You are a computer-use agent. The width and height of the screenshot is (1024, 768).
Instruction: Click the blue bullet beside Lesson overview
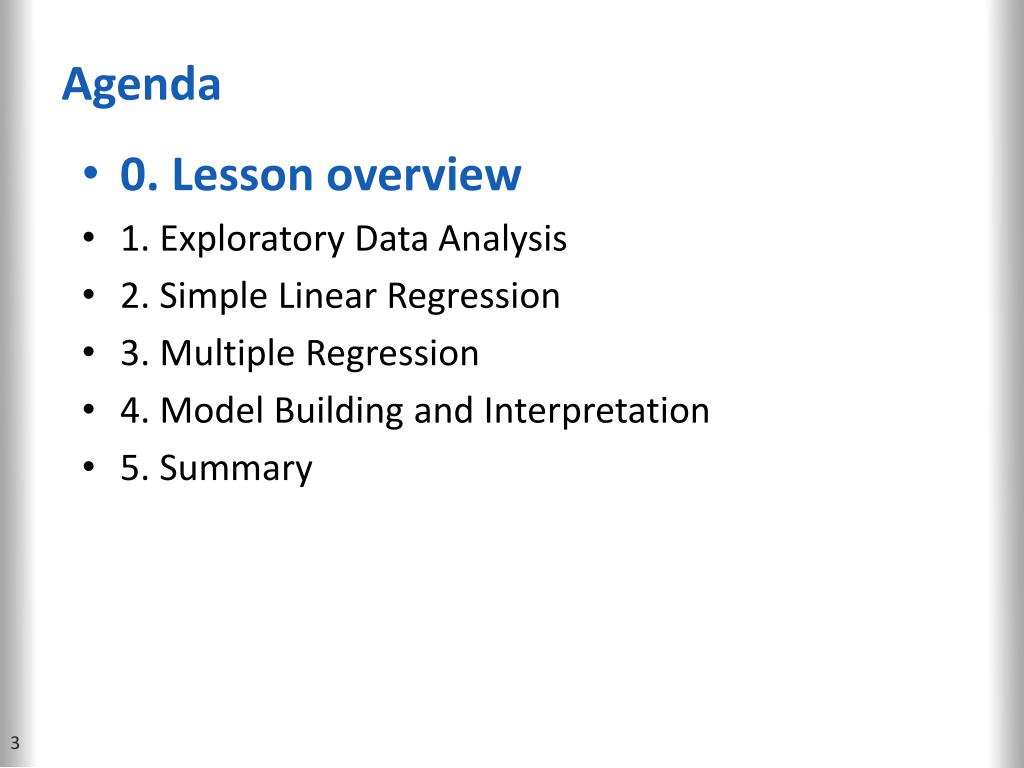pyautogui.click(x=90, y=174)
